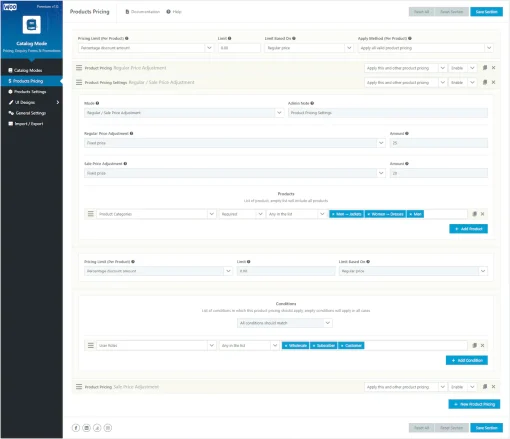Open the Facebook social icon in footer
Viewport: 510px width, 439px height.
(x=76, y=428)
